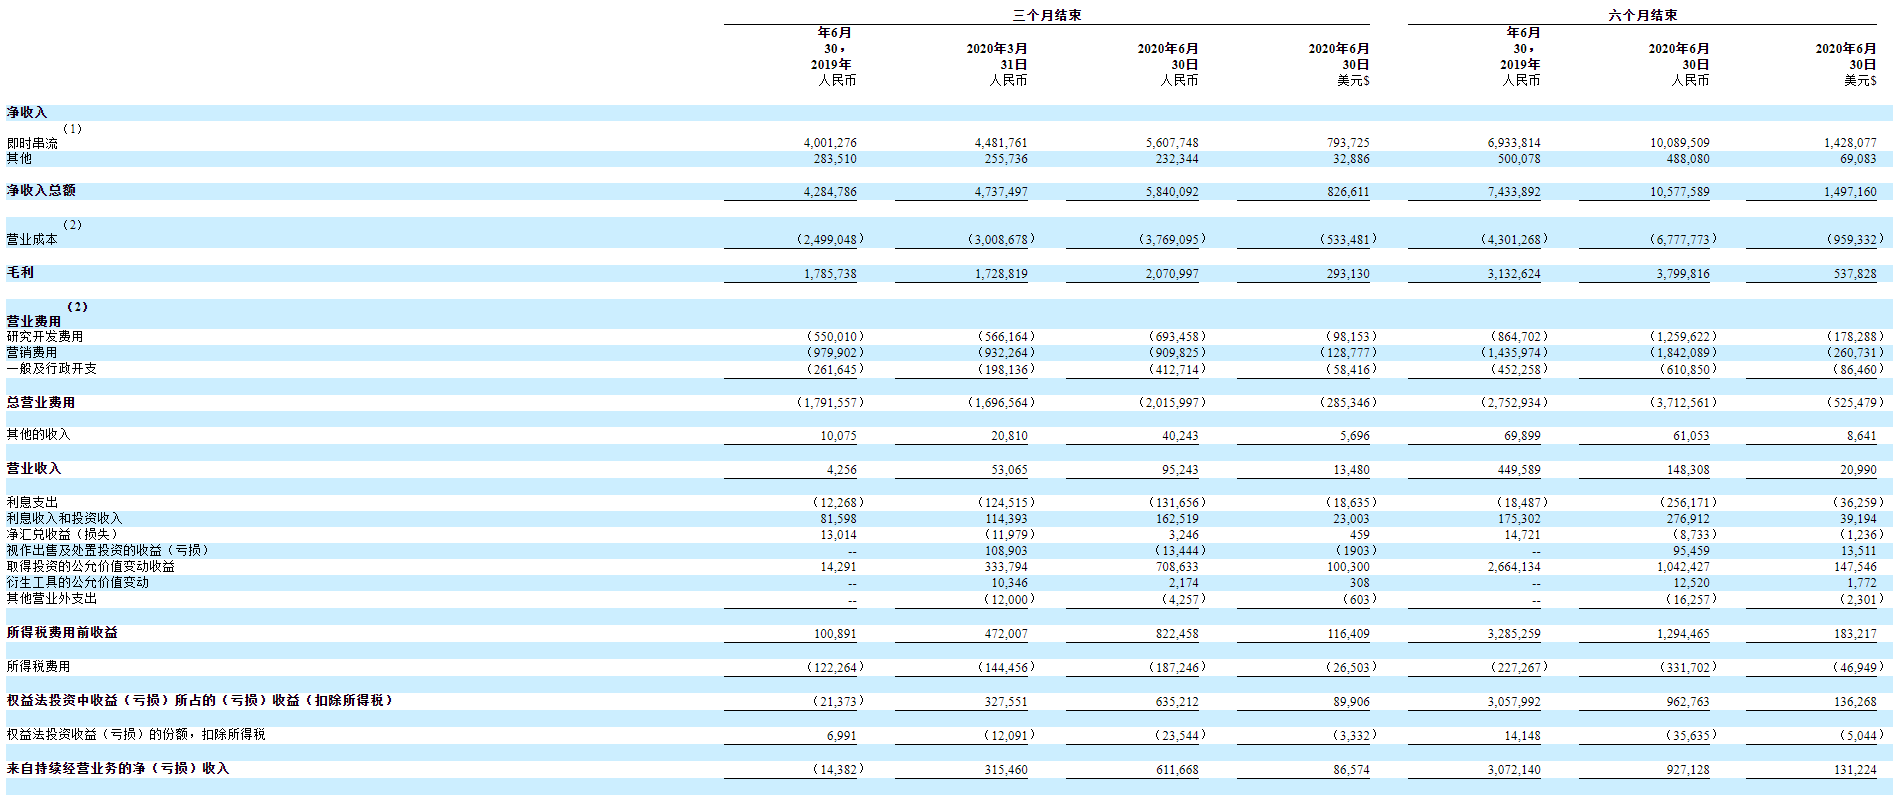Select the operating income value 4,256
Screen dimensions: 1893x798
click(x=841, y=469)
